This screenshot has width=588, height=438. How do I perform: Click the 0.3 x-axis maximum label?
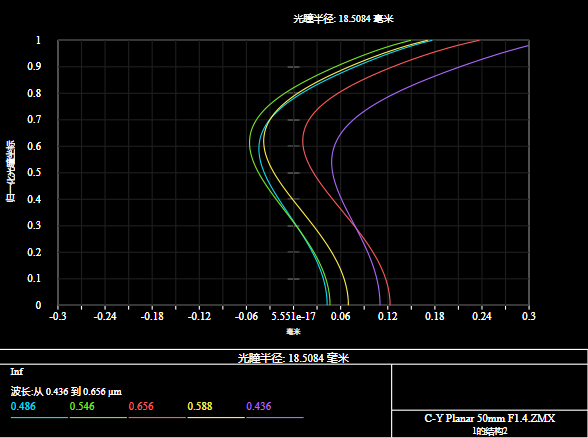click(528, 316)
